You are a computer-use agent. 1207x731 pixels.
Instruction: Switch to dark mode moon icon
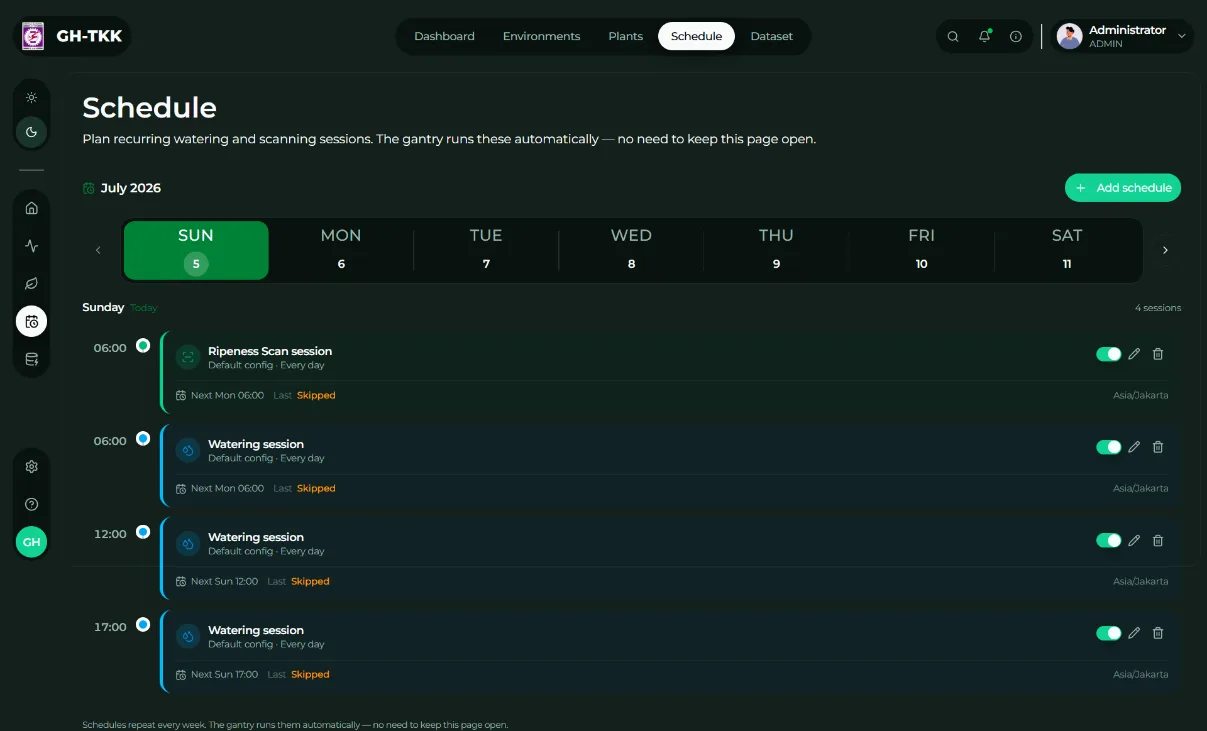(32, 132)
